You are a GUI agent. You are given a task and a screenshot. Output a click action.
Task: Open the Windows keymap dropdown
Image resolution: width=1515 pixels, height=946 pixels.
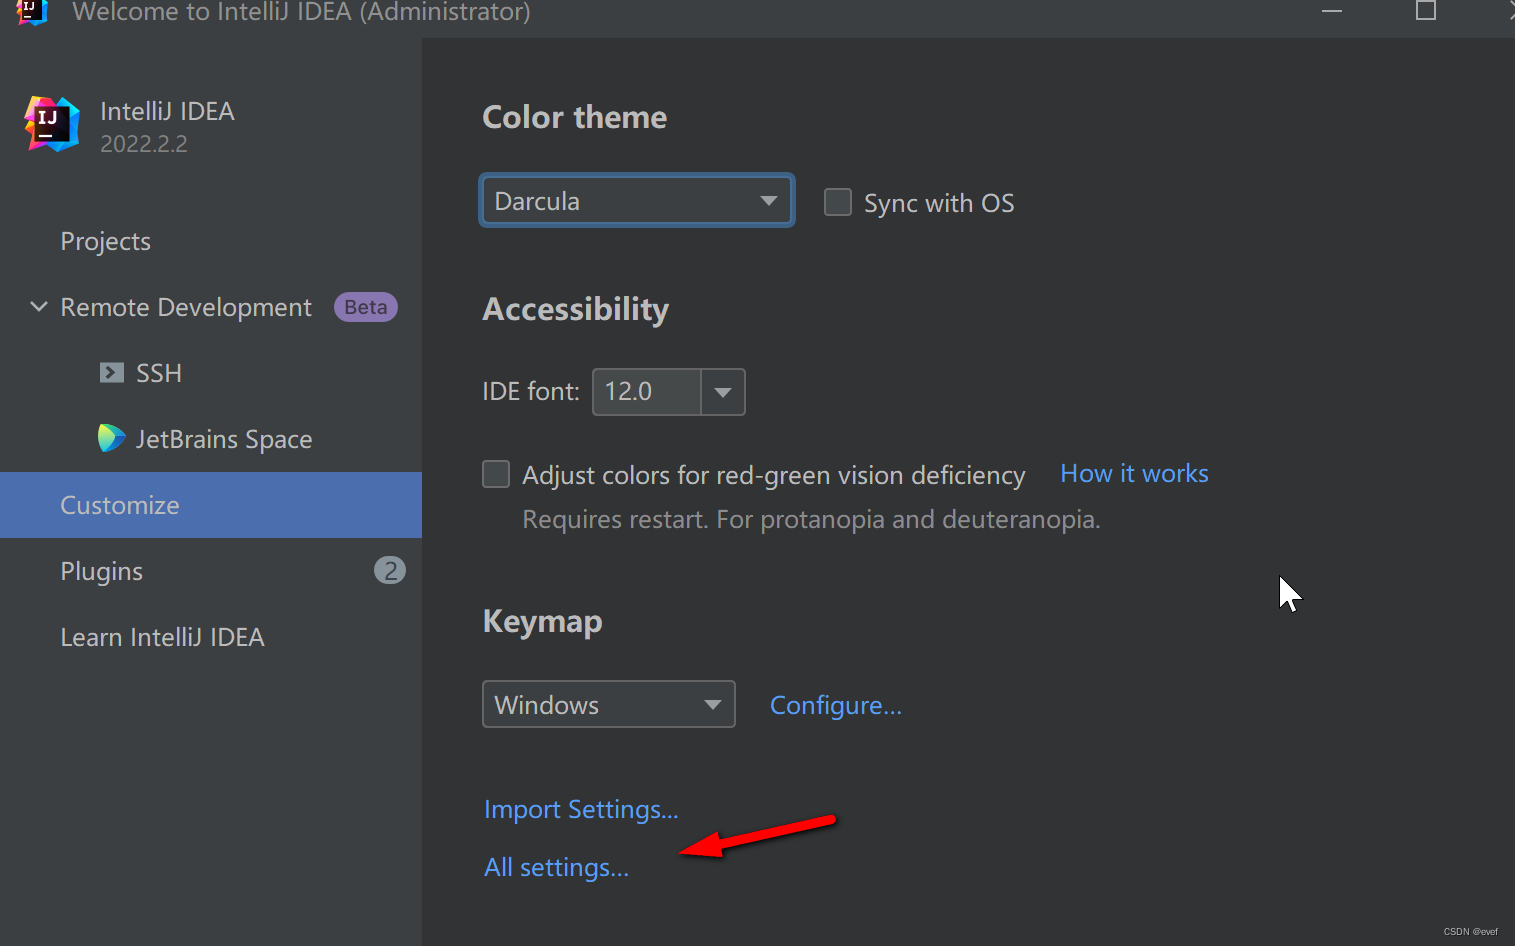coord(609,704)
